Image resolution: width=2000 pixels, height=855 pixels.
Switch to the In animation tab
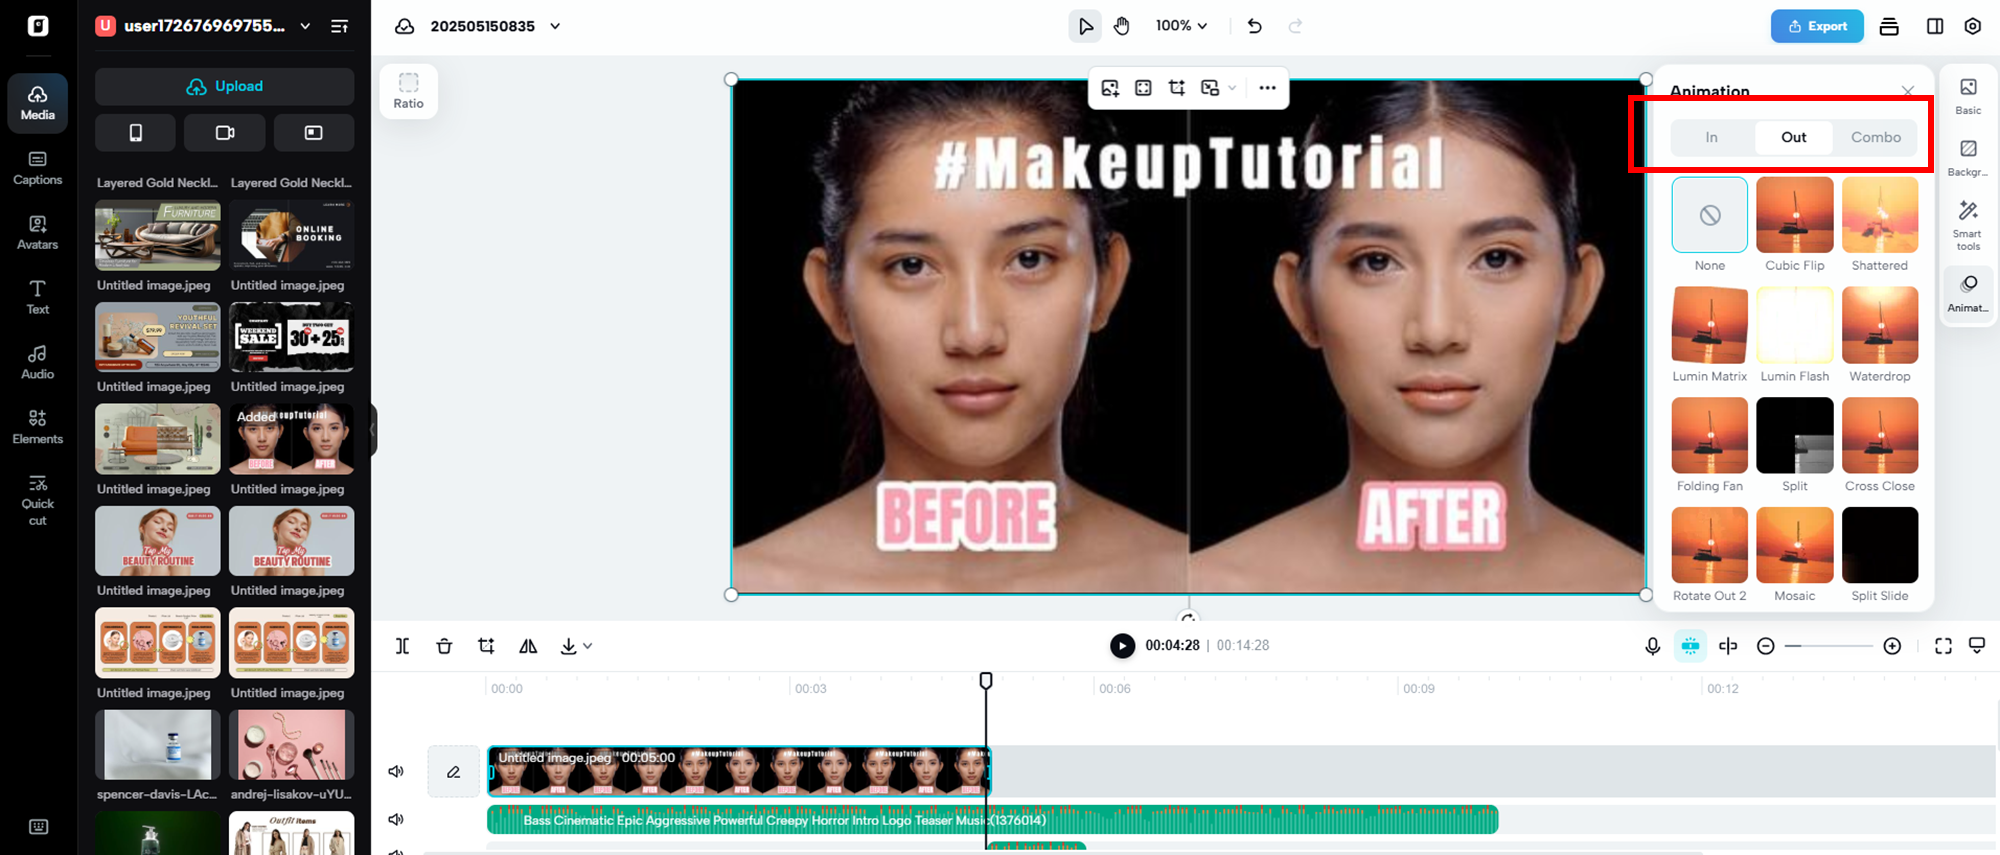coord(1711,137)
